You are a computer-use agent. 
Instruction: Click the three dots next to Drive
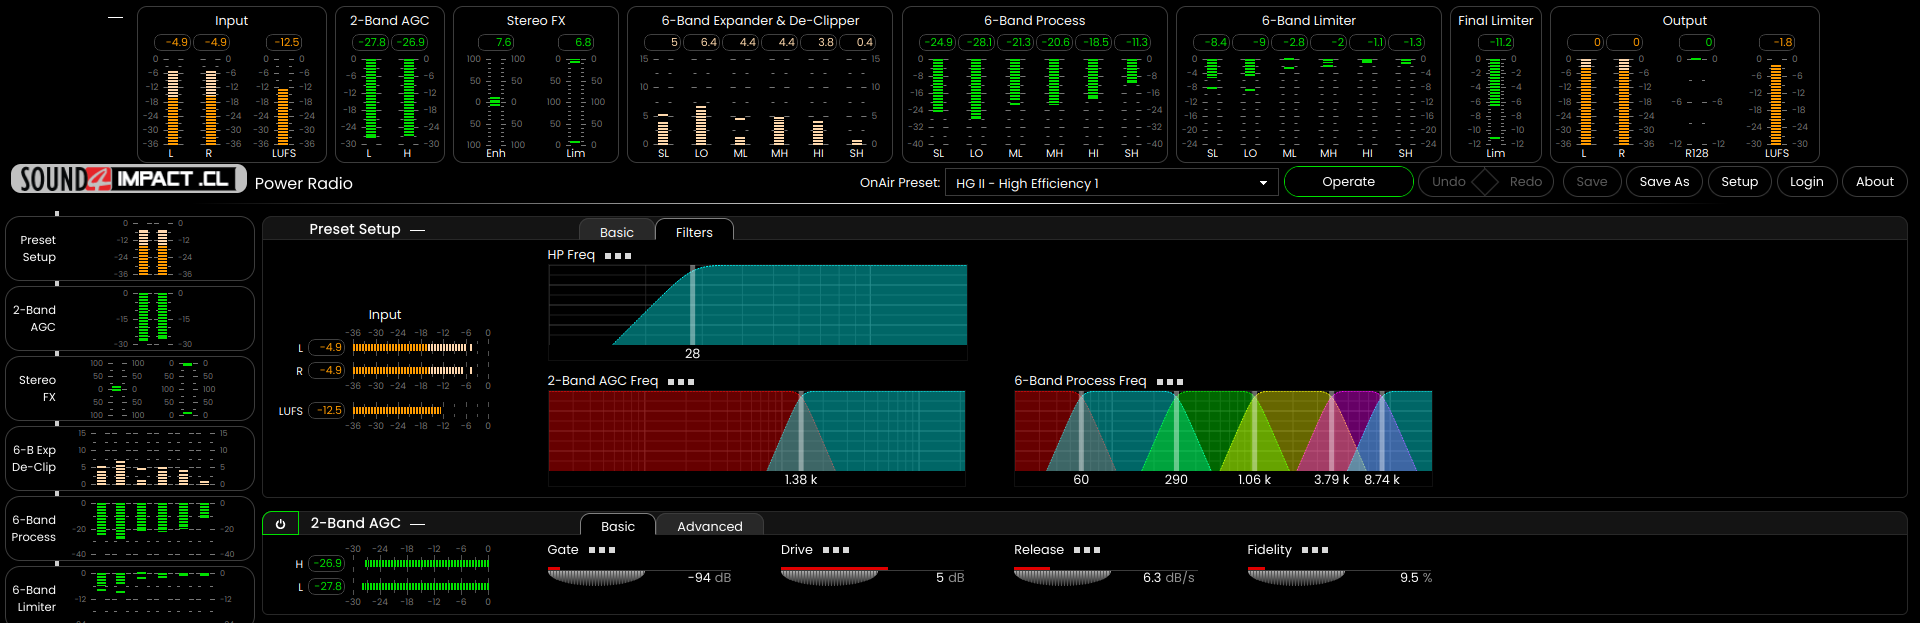point(836,550)
